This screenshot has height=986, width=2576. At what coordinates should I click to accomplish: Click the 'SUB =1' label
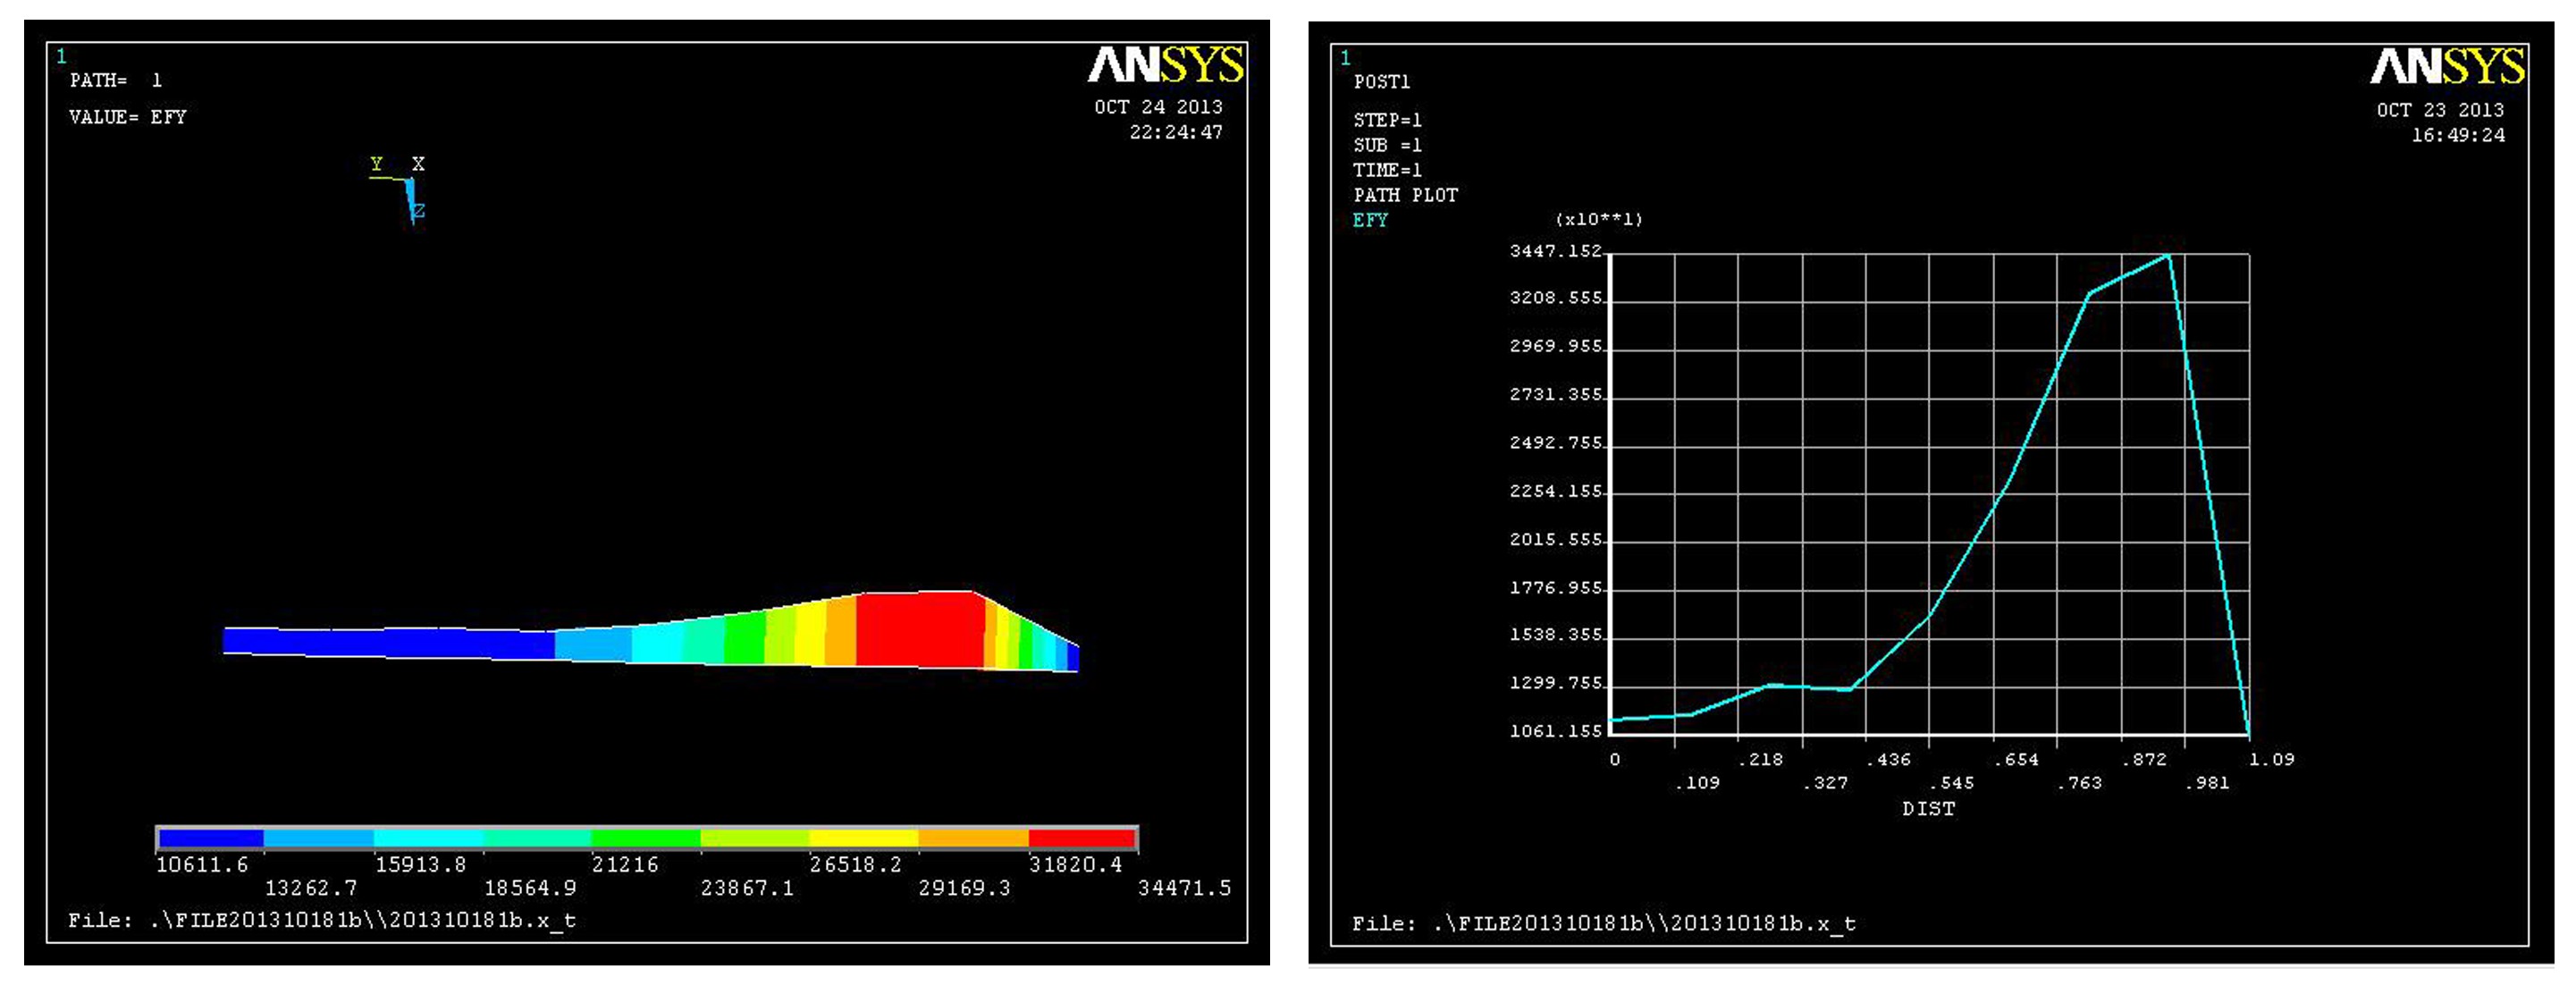(1387, 146)
